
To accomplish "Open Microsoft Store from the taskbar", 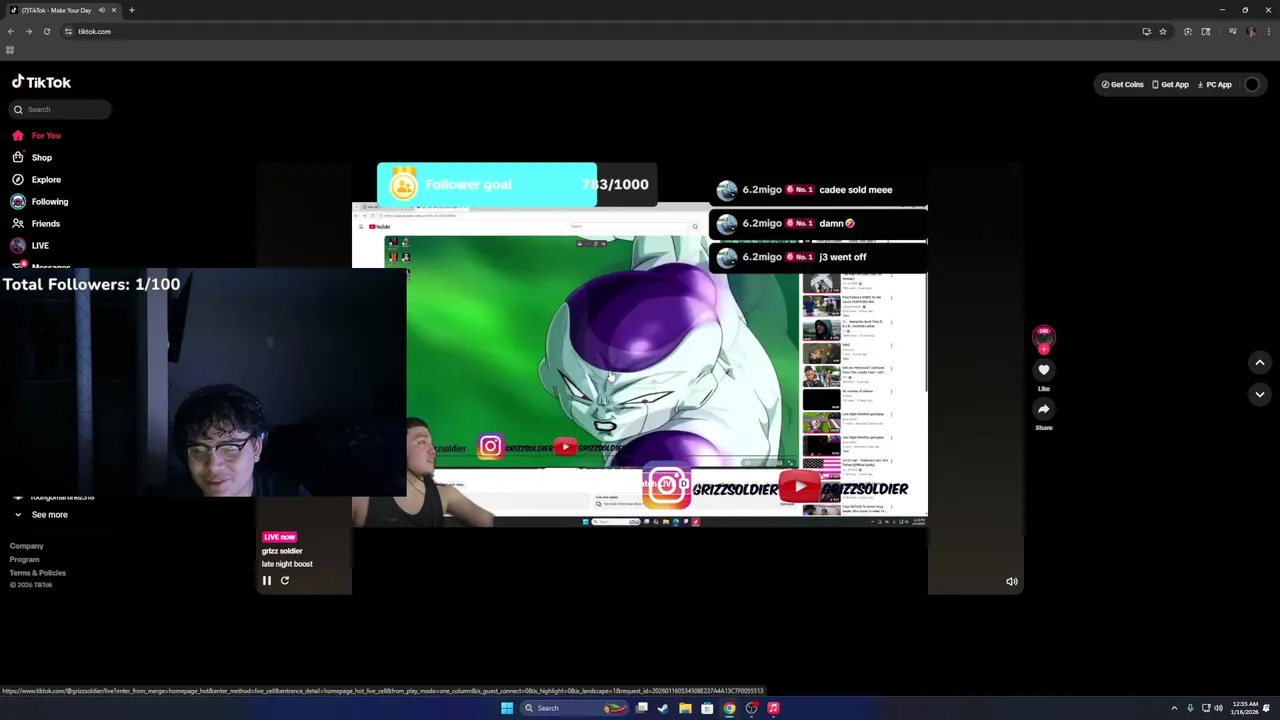I will 707,708.
